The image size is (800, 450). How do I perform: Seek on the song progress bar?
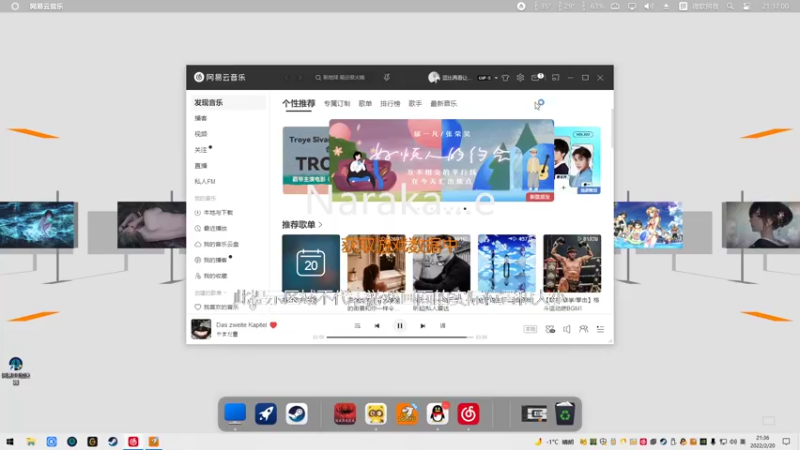coord(399,337)
